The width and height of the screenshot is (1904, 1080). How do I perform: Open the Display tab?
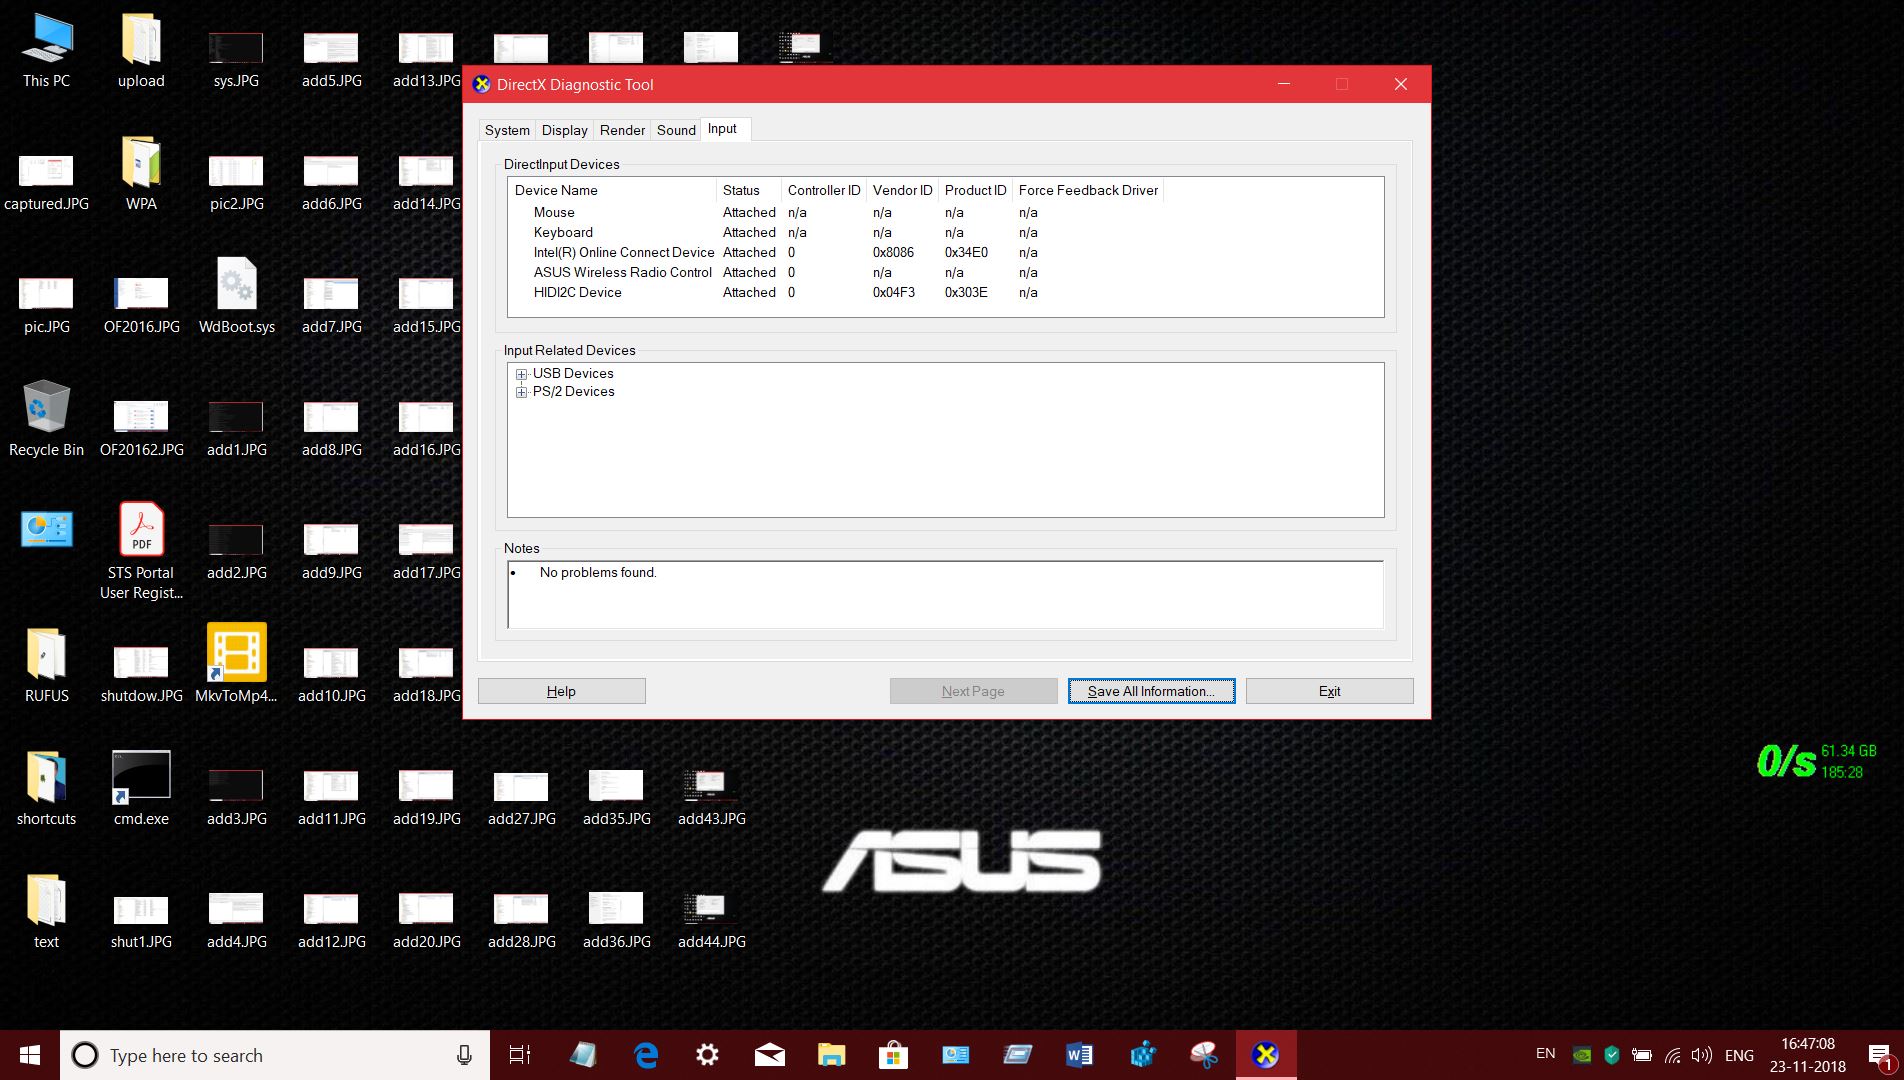tap(564, 130)
